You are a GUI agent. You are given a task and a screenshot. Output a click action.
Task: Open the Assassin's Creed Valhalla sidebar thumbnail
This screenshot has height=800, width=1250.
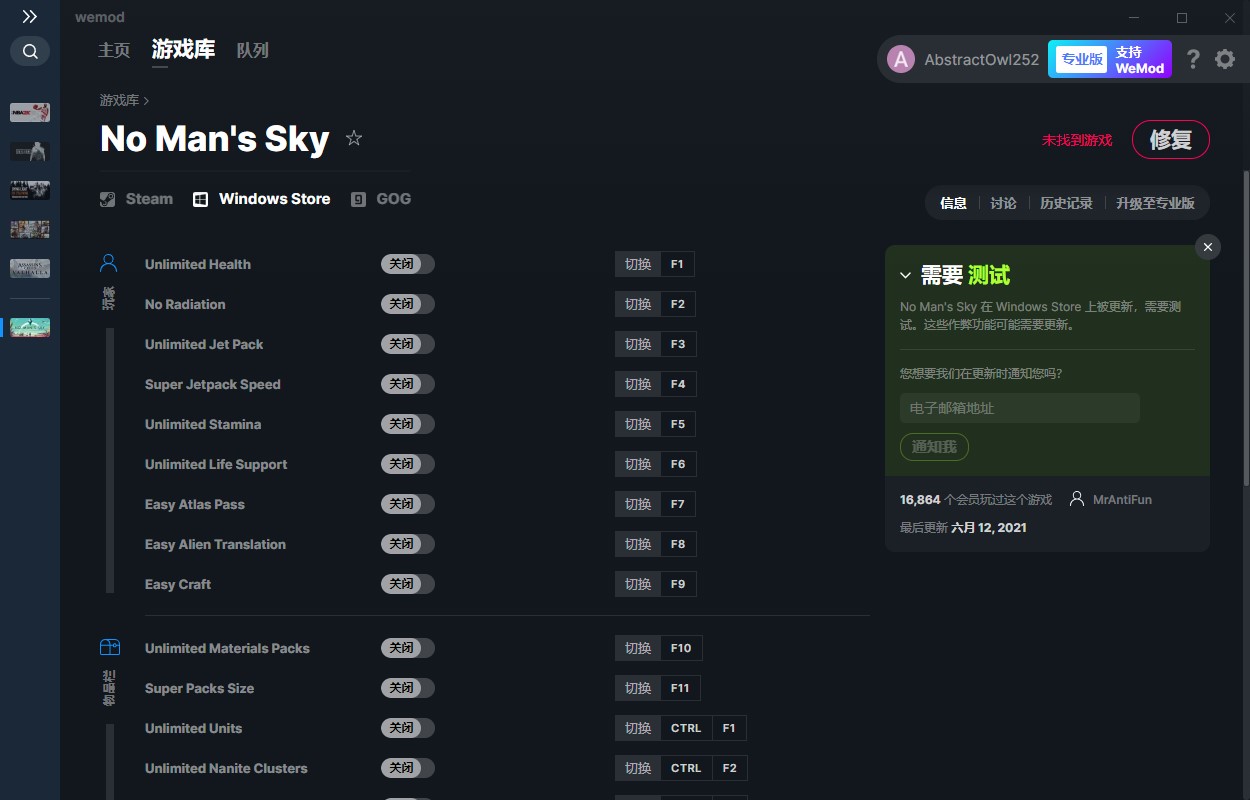point(30,268)
